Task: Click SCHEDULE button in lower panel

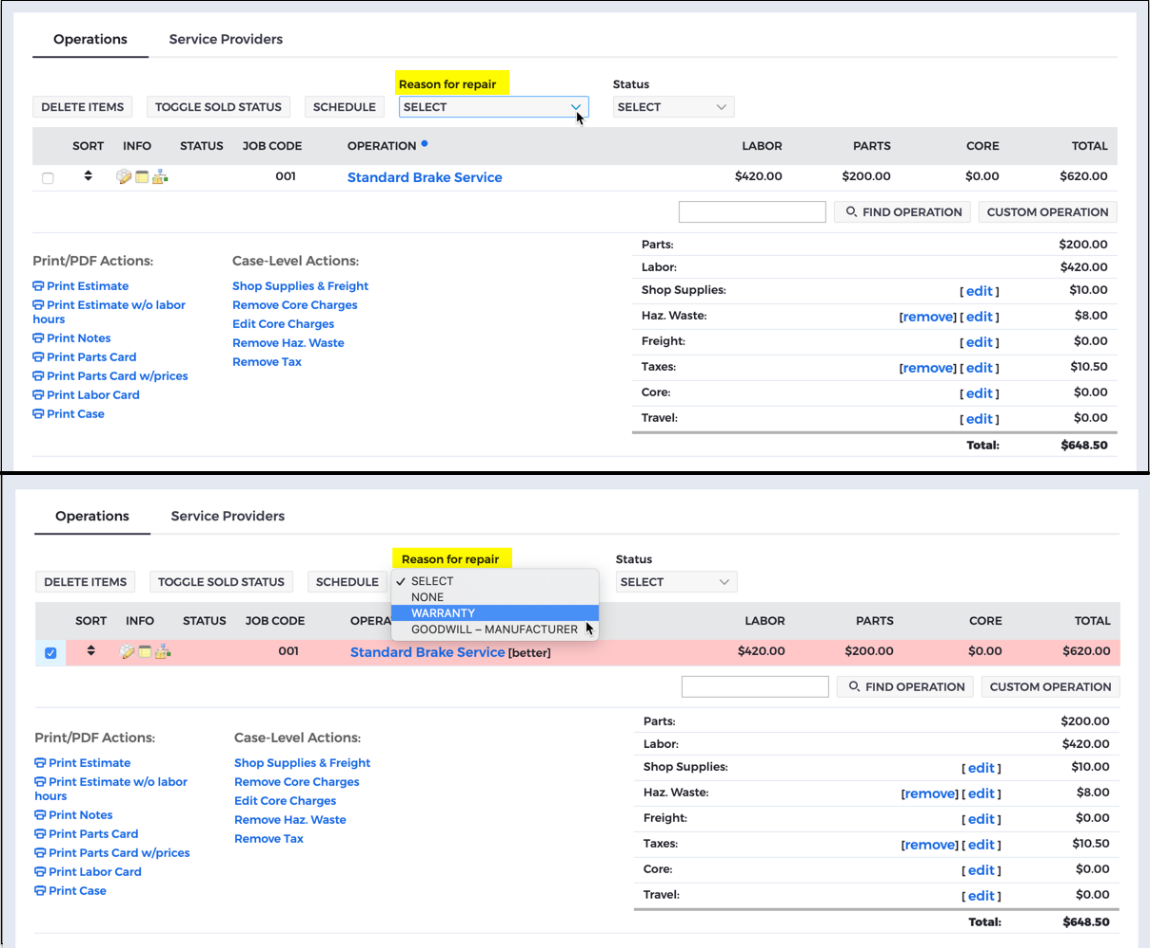Action: click(348, 582)
